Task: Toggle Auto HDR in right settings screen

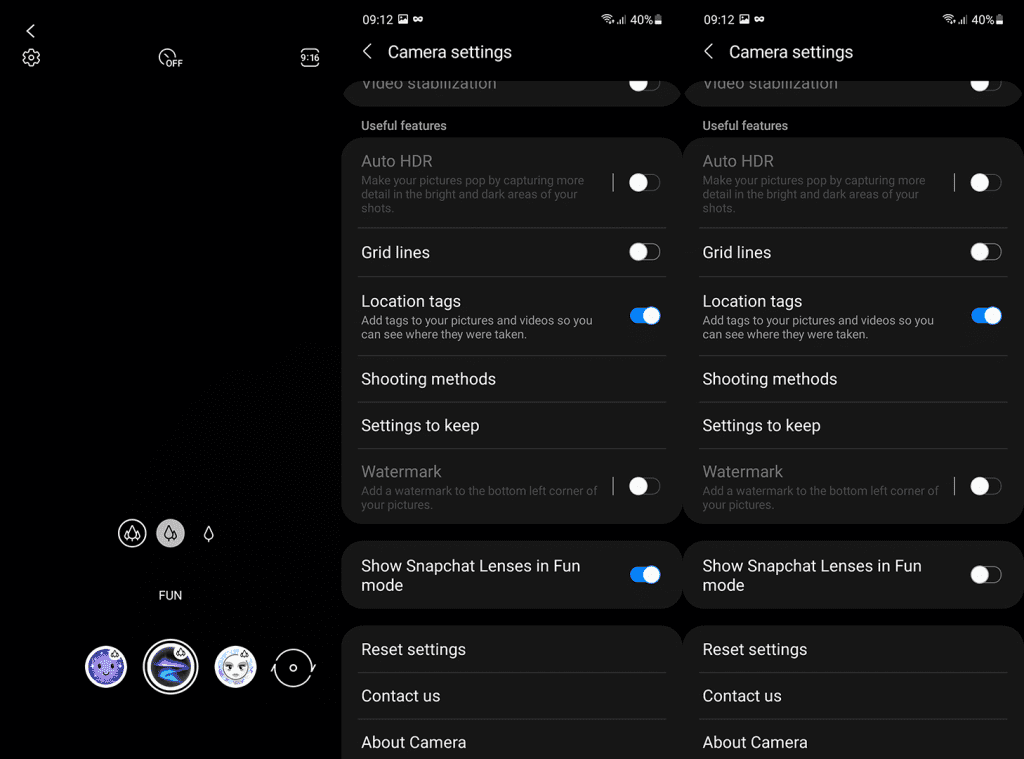Action: [985, 183]
